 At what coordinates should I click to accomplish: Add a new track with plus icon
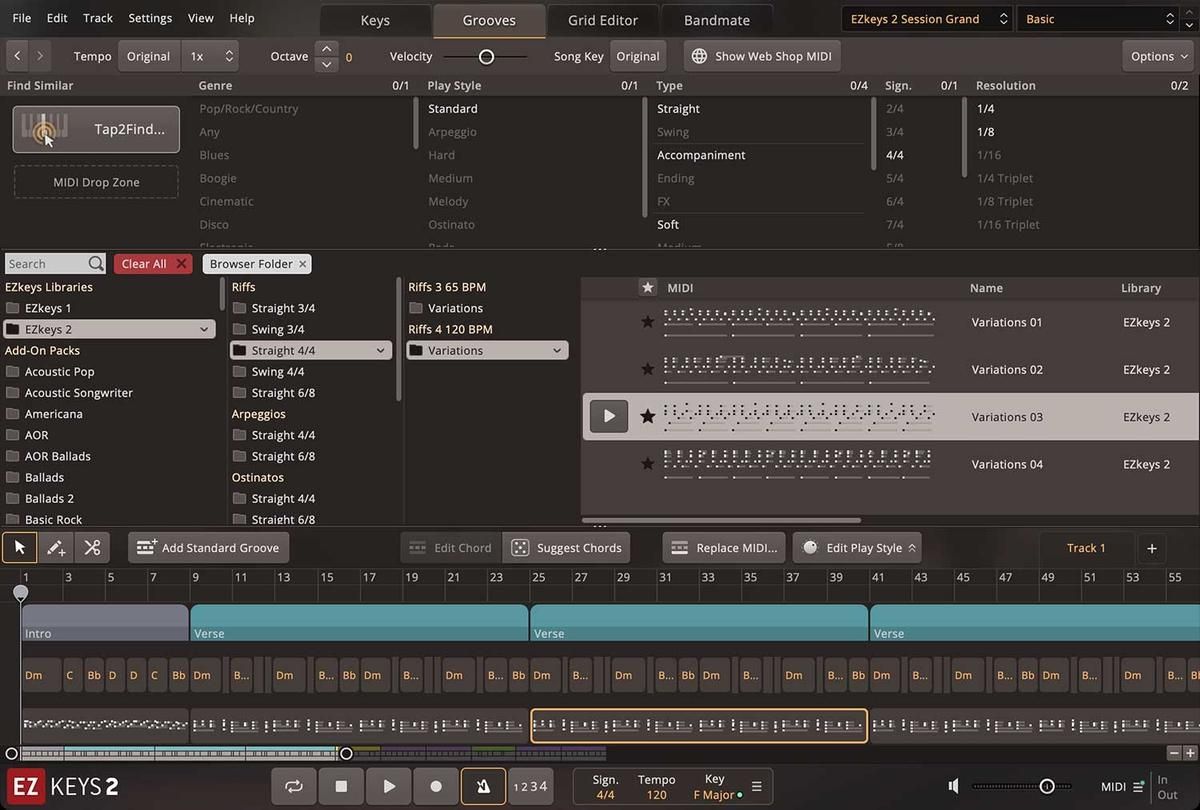coord(1151,548)
